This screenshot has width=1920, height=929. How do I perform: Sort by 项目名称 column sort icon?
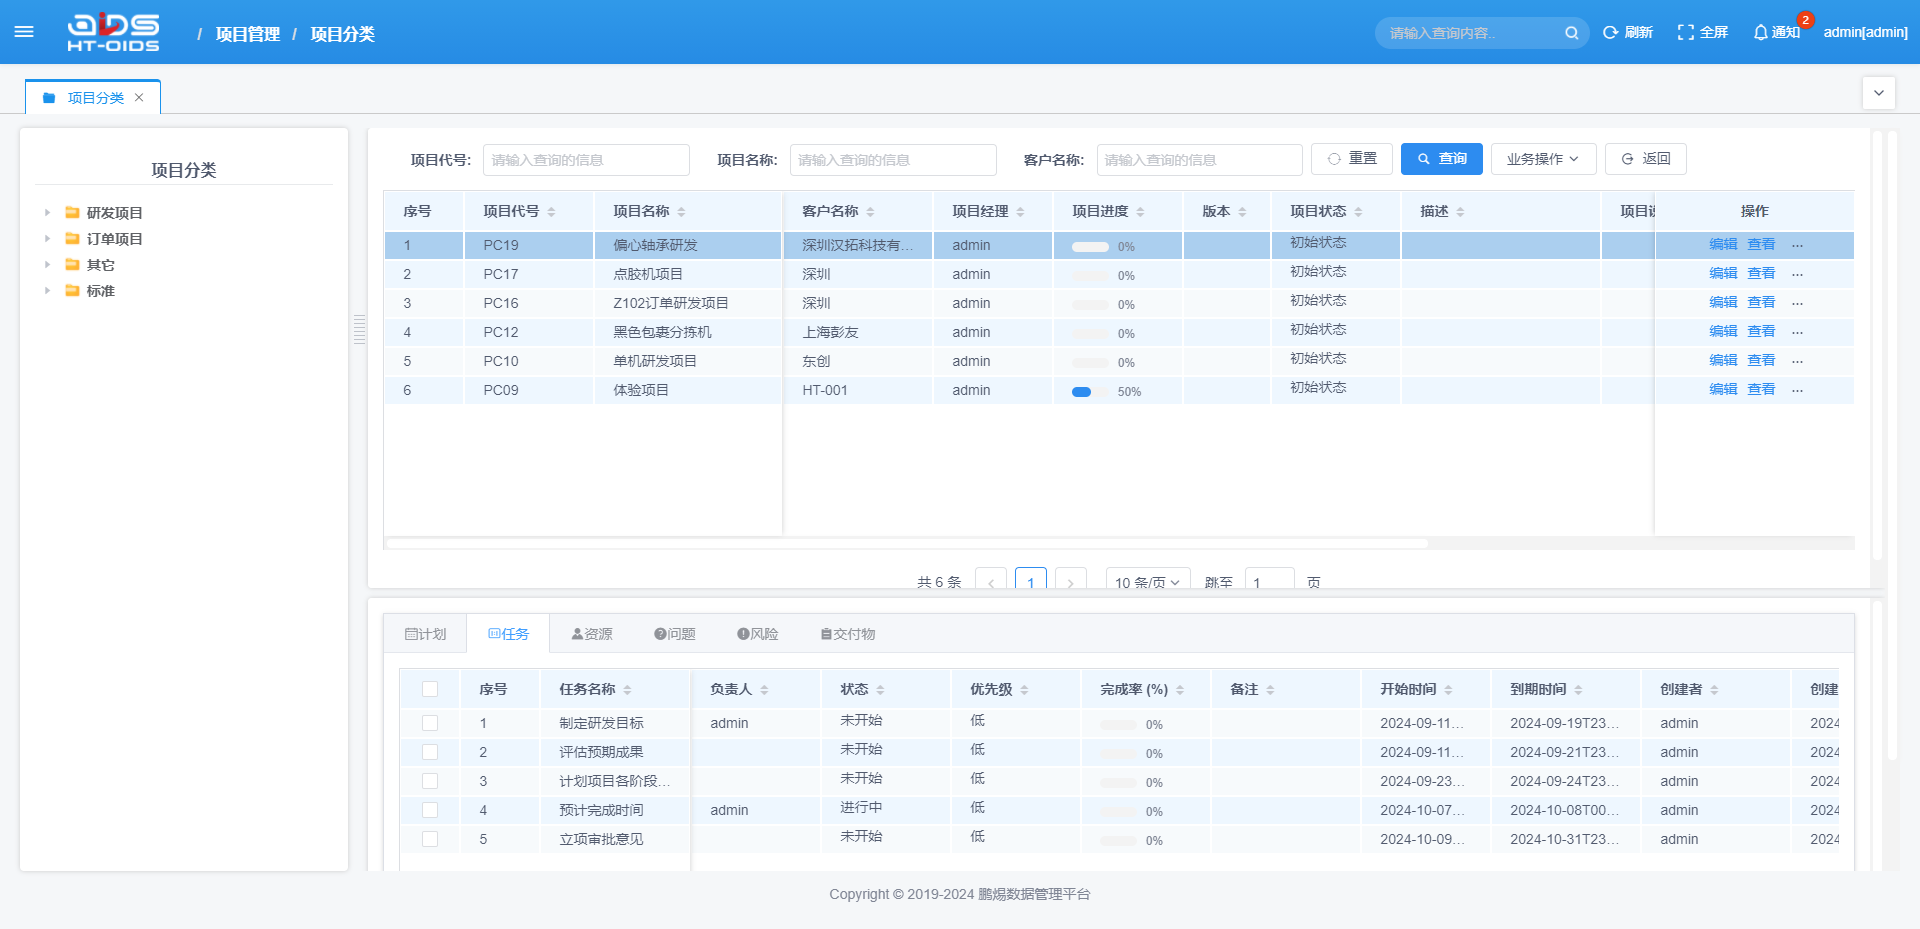click(681, 212)
